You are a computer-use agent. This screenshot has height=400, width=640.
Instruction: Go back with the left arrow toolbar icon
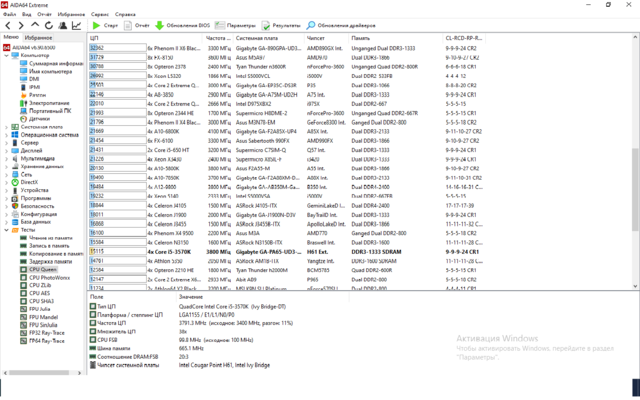8,25
